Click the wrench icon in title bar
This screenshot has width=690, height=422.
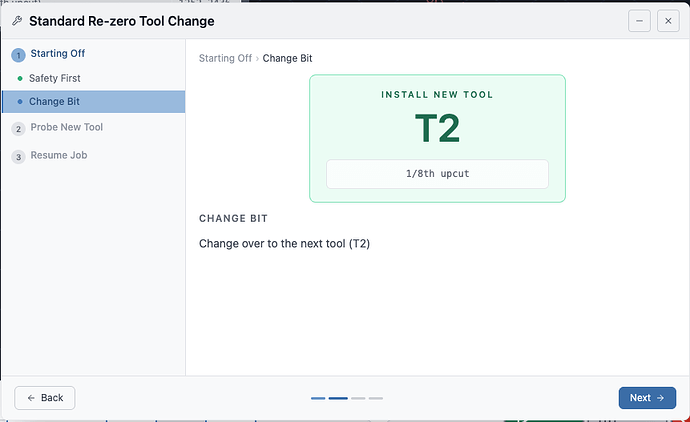click(17, 21)
